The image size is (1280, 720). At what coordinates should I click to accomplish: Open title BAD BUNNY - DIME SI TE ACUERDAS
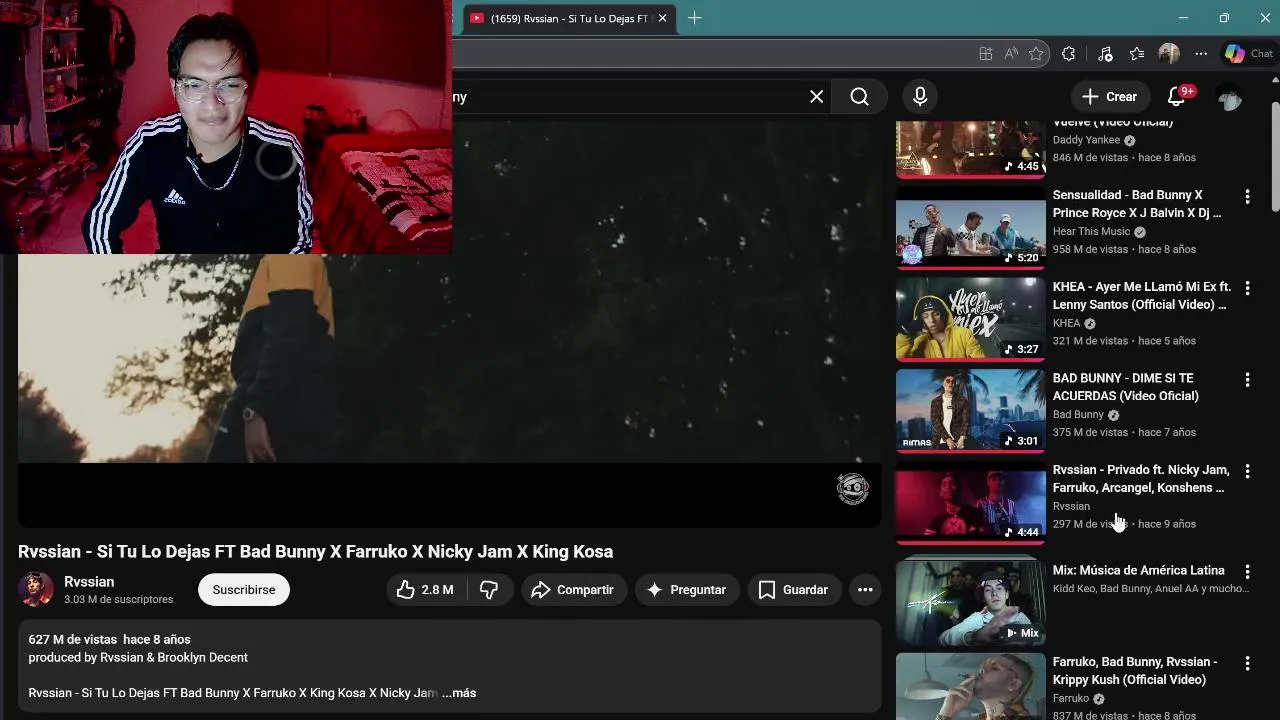click(x=1126, y=387)
